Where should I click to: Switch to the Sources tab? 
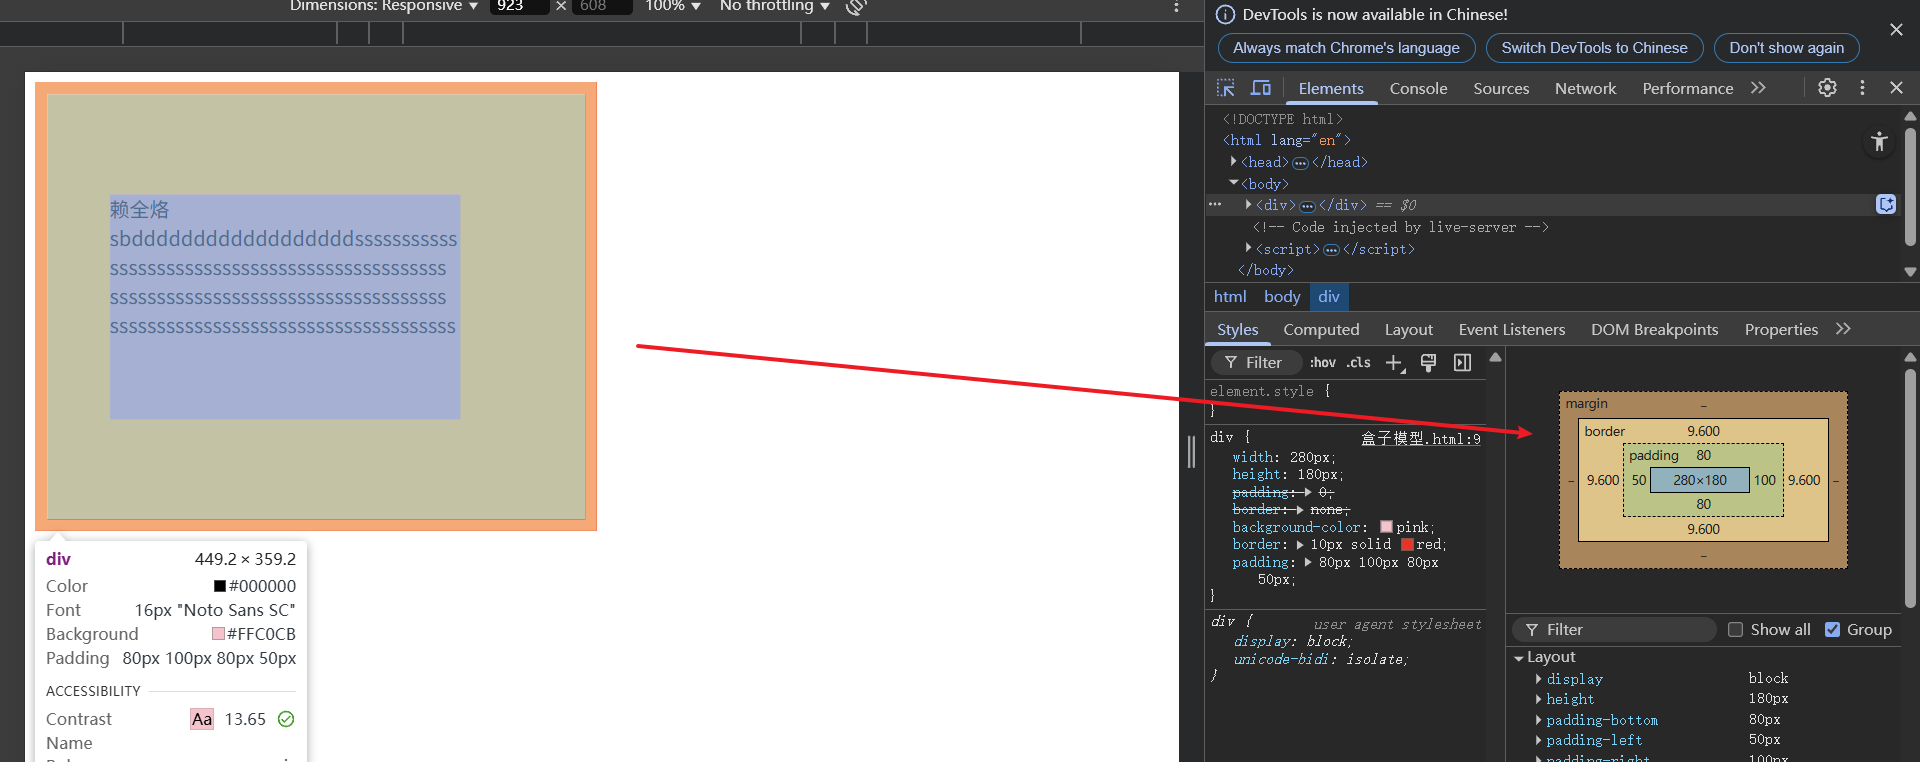(x=1501, y=88)
